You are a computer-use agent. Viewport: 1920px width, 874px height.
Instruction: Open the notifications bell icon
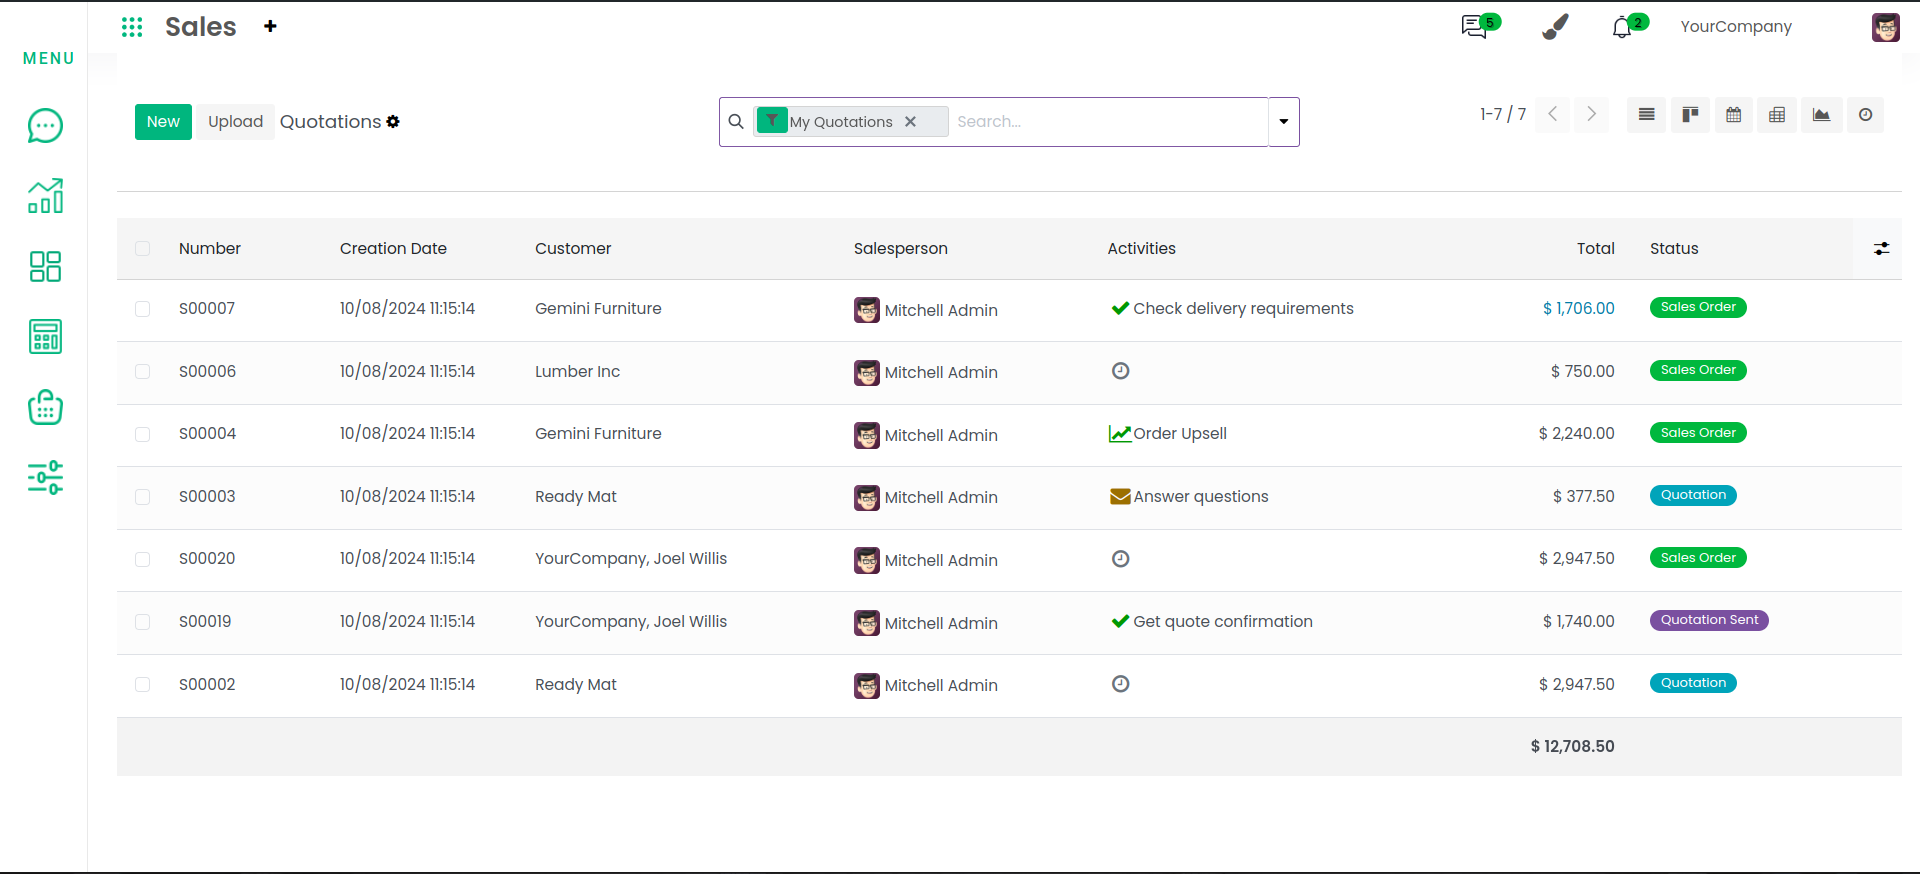(x=1622, y=28)
